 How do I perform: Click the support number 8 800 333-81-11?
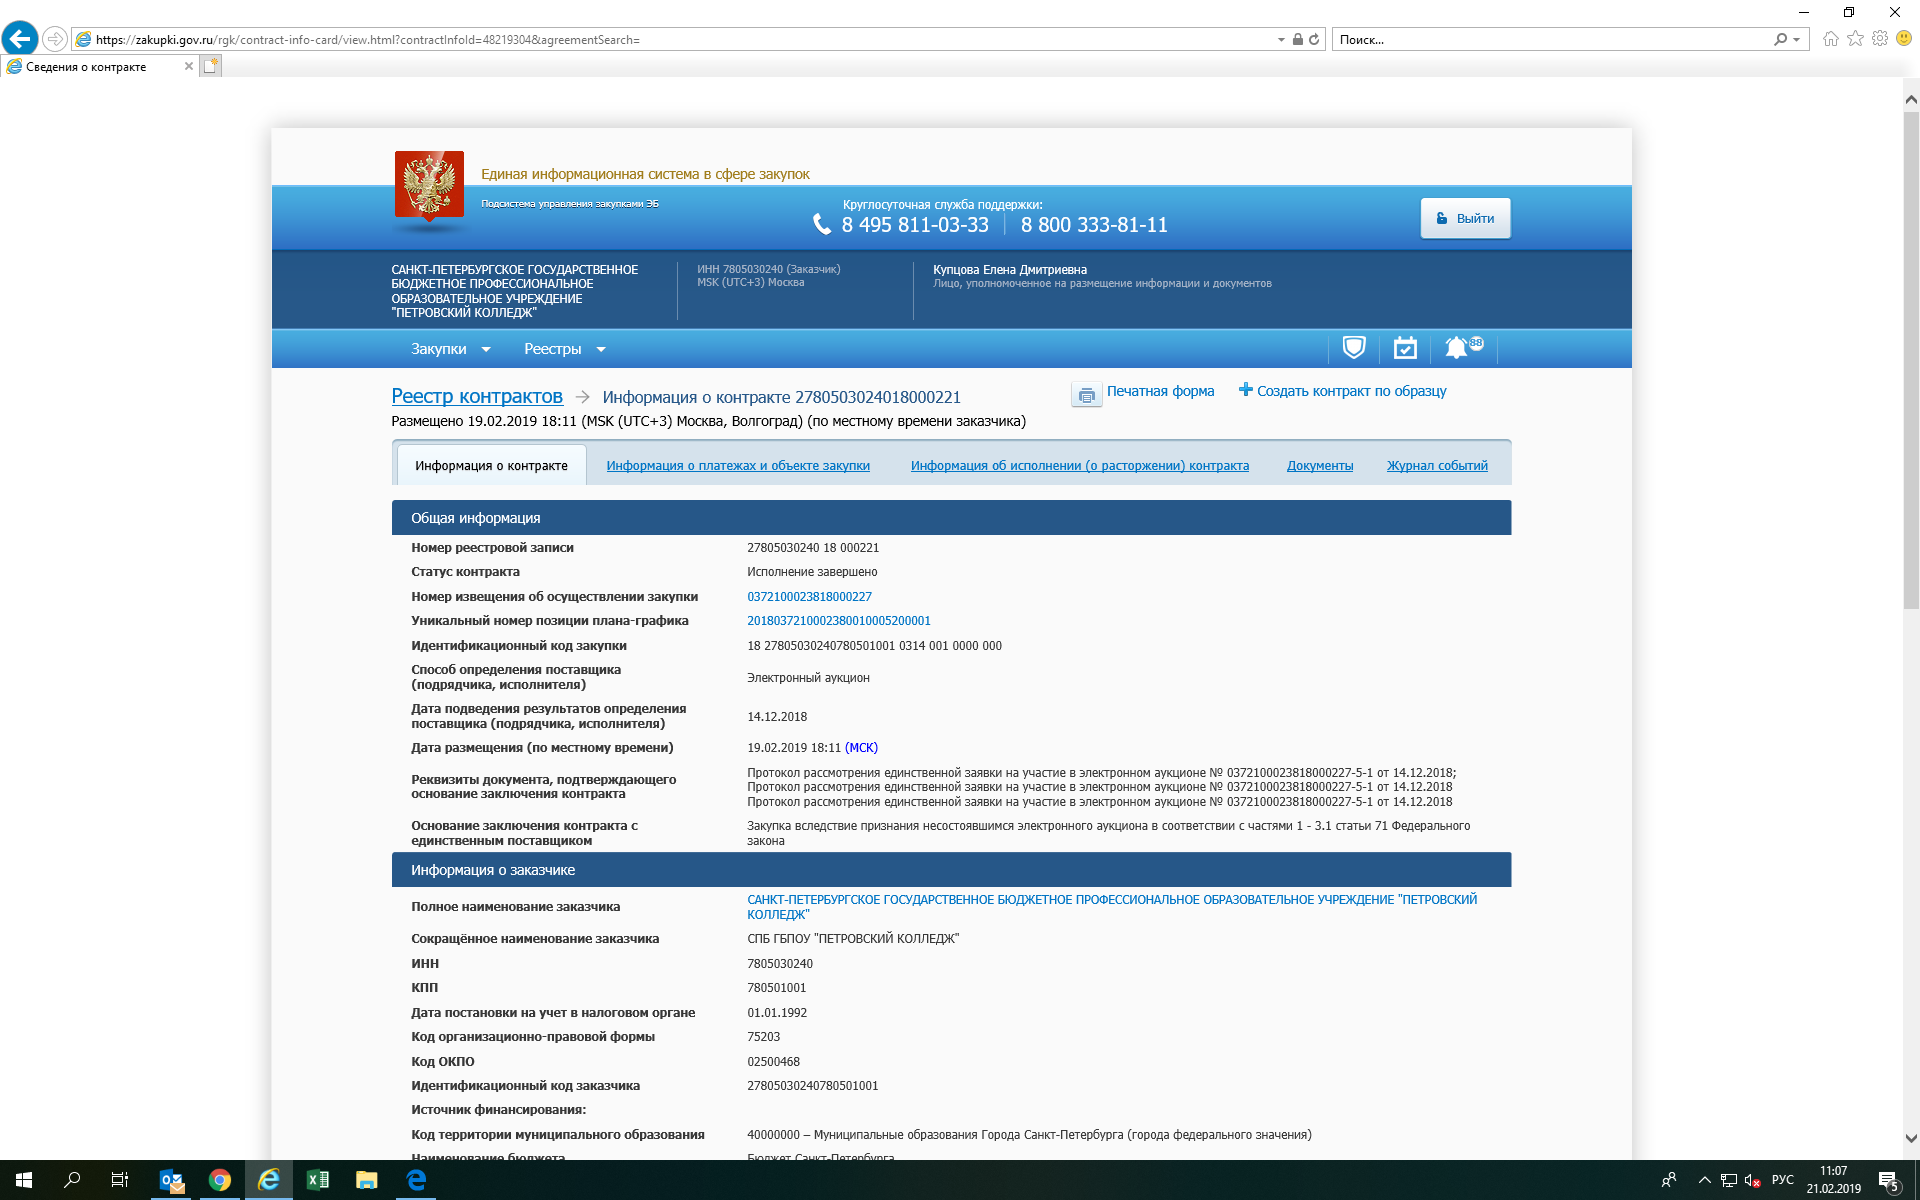click(x=1094, y=225)
